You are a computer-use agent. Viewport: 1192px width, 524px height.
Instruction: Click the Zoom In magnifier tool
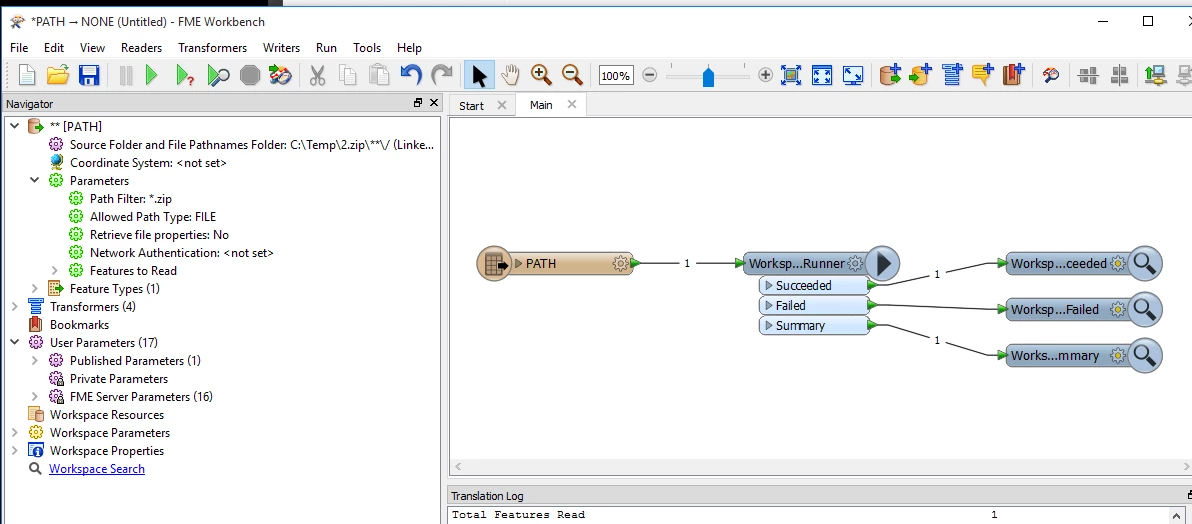(541, 75)
